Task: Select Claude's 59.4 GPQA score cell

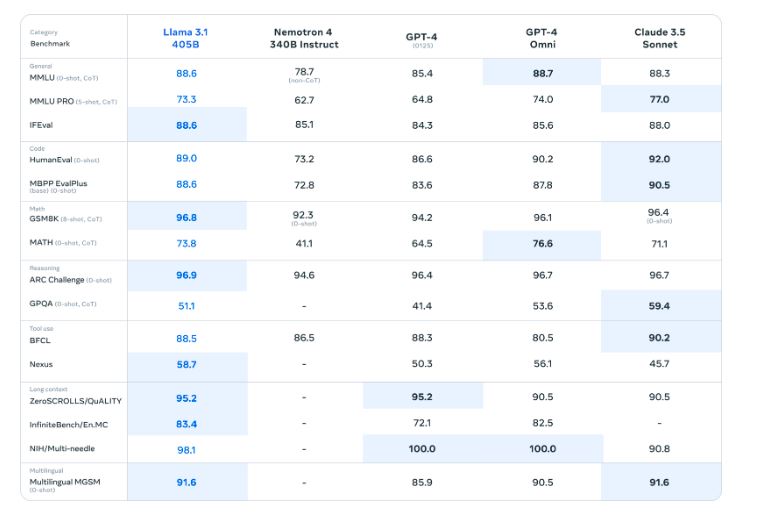Action: 659,306
